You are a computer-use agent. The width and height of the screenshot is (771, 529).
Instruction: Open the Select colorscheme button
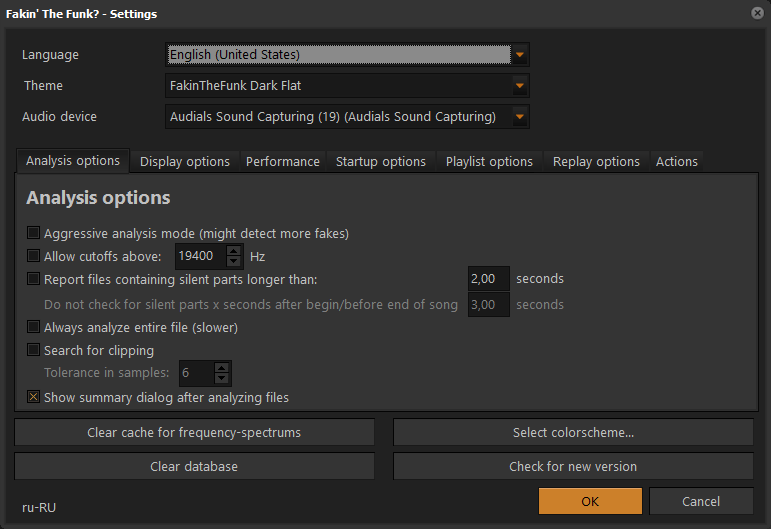[x=573, y=432]
